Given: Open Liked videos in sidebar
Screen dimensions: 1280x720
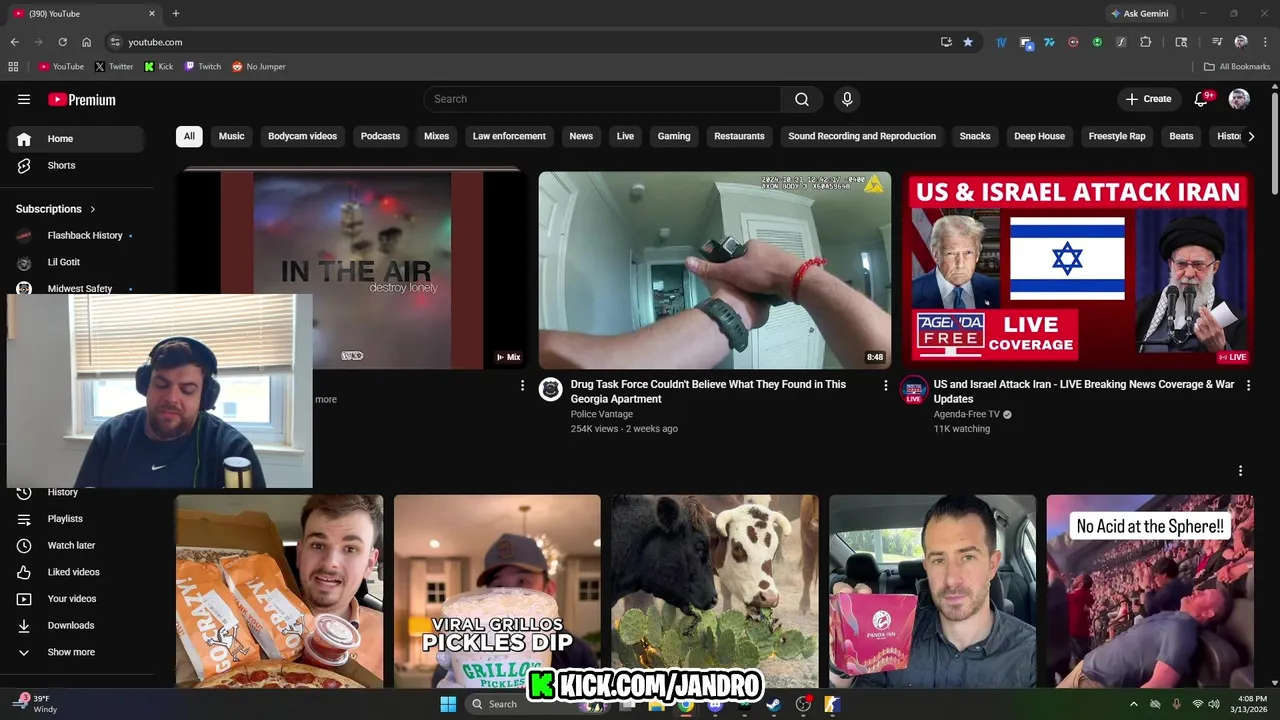Looking at the screenshot, I should pos(75,572).
